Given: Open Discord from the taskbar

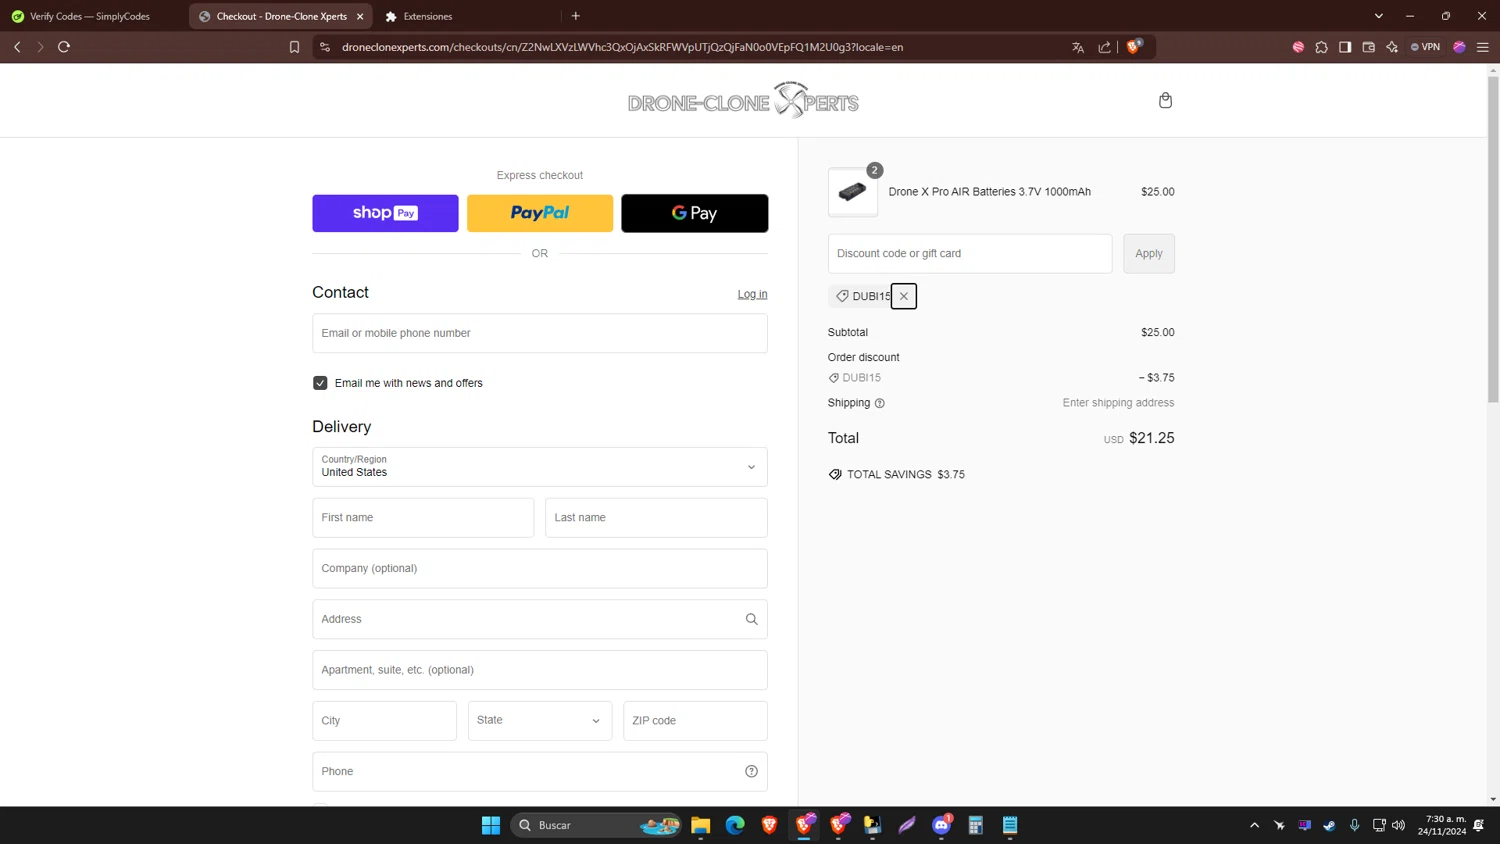Looking at the screenshot, I should pos(941,825).
